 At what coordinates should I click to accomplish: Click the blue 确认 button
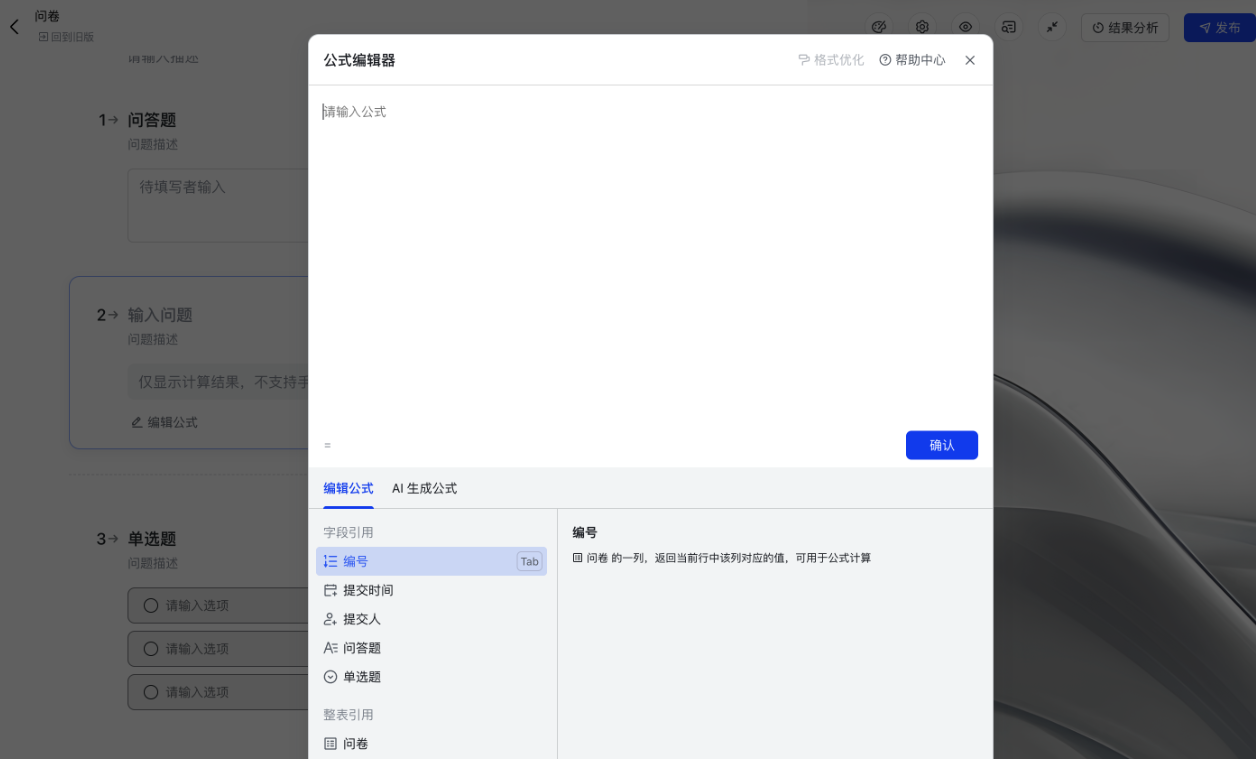click(942, 445)
